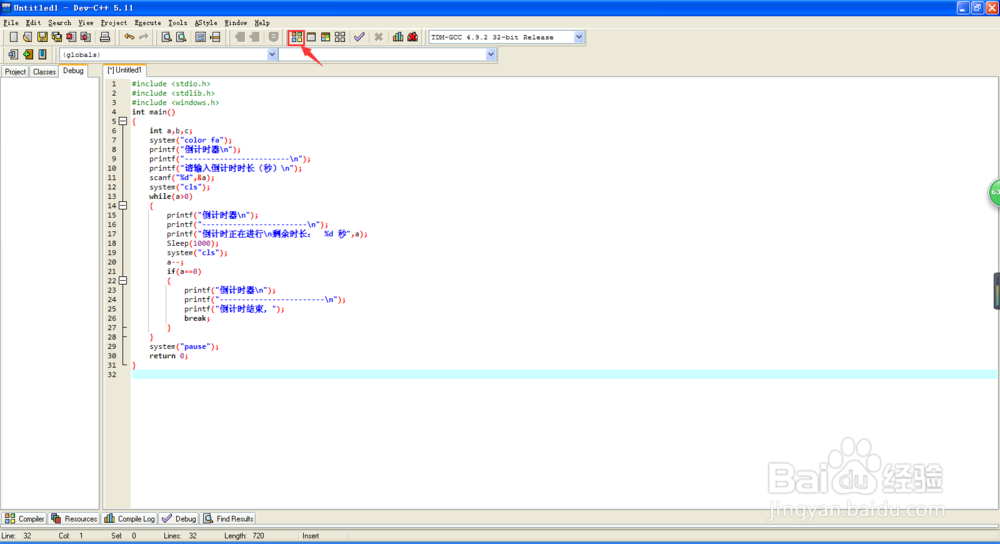
Task: Open the Debug bottom panel tab
Action: pyautogui.click(x=179, y=518)
